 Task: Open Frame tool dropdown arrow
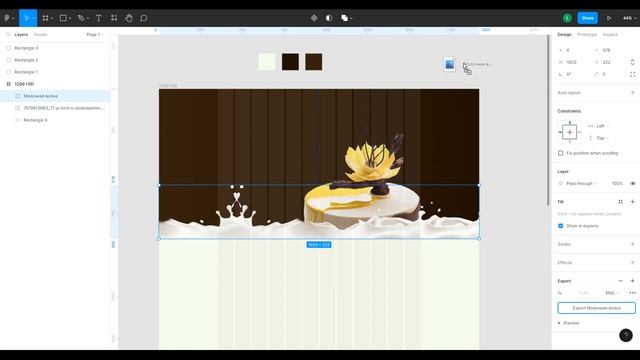(52, 18)
